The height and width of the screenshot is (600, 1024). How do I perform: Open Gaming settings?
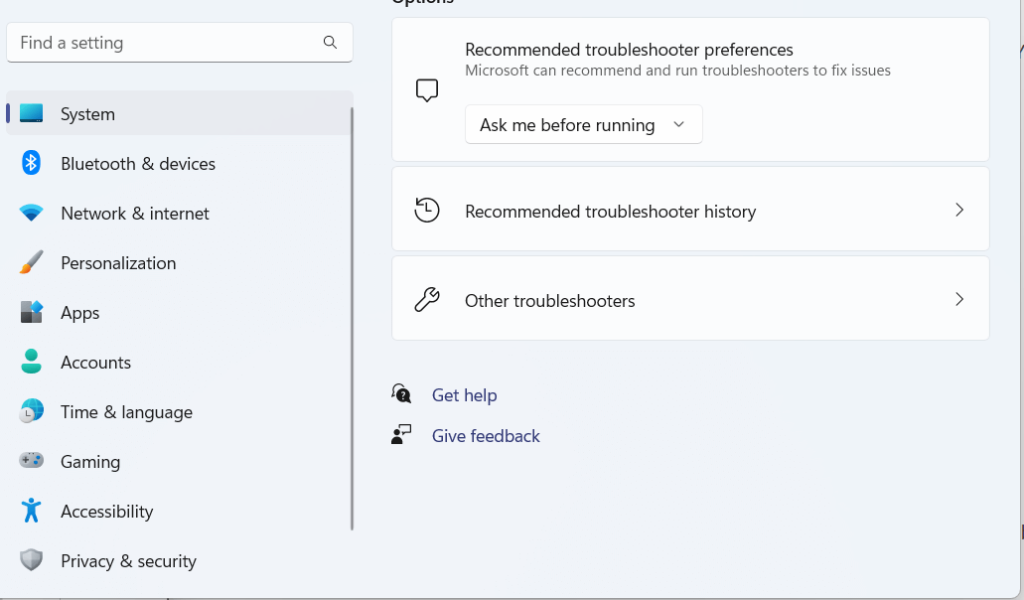coord(179,461)
